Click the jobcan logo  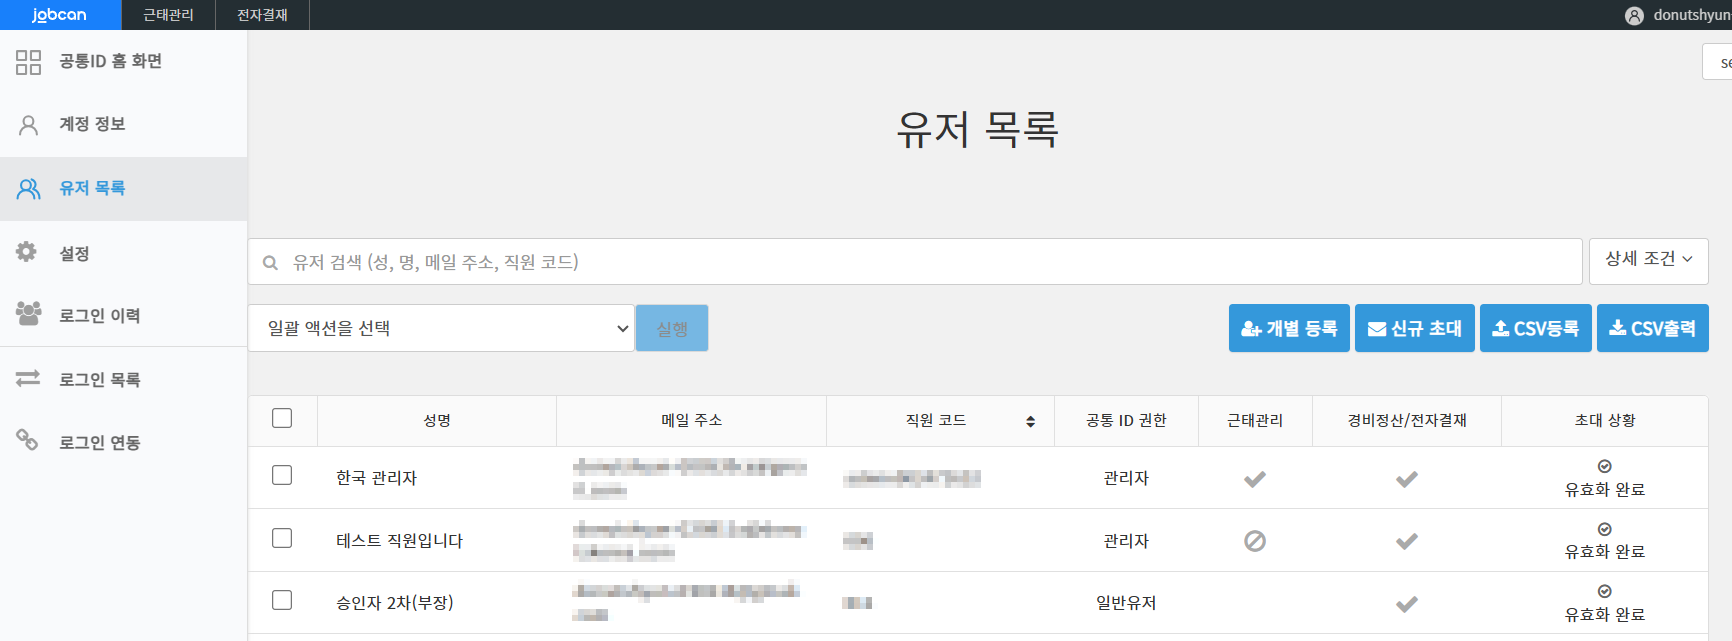click(x=59, y=15)
